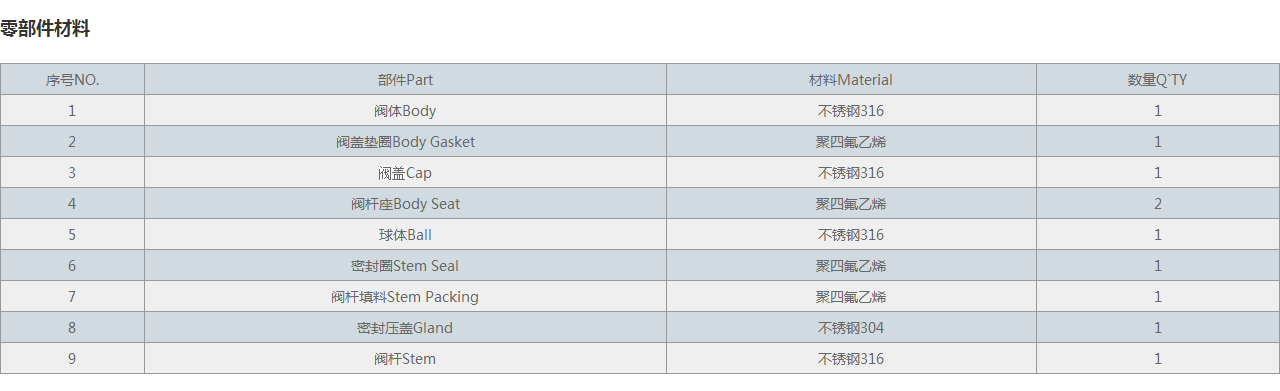
Task: Click the 不锈钢304 material cell
Action: click(x=851, y=328)
